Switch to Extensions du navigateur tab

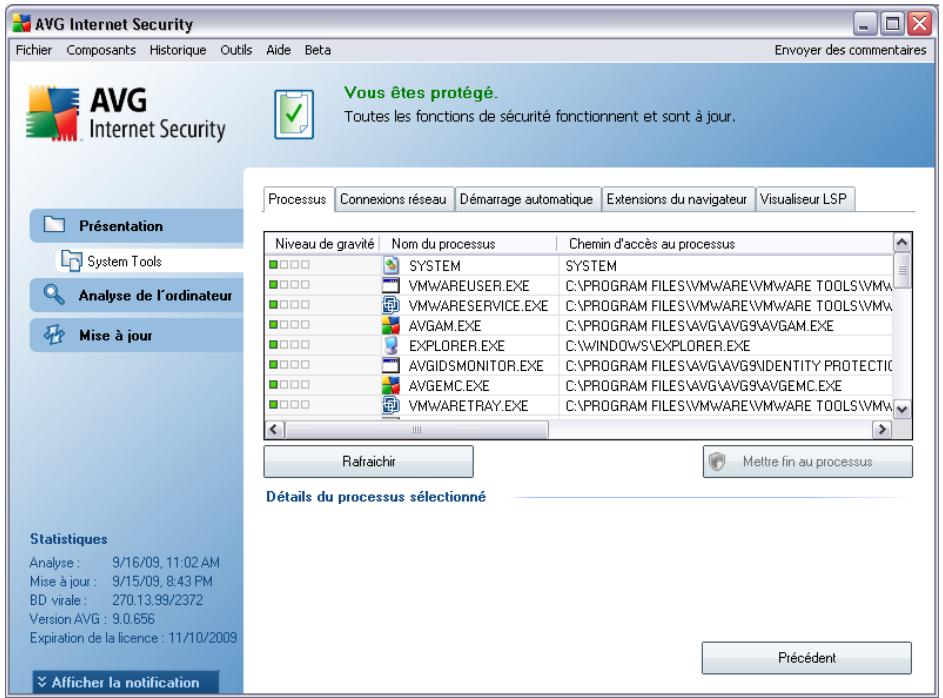(676, 199)
